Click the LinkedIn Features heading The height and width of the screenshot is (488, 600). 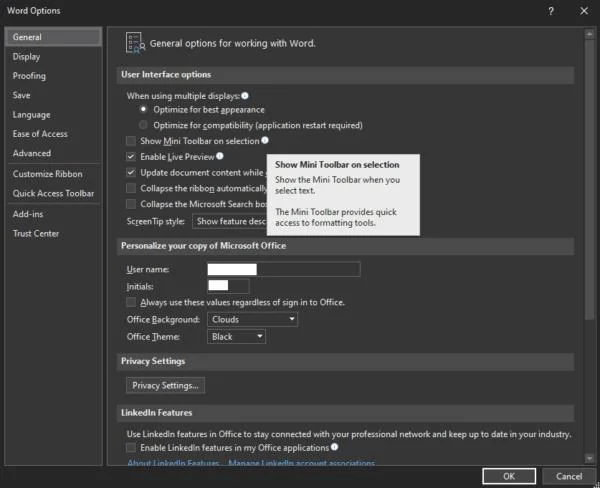[x=157, y=413]
